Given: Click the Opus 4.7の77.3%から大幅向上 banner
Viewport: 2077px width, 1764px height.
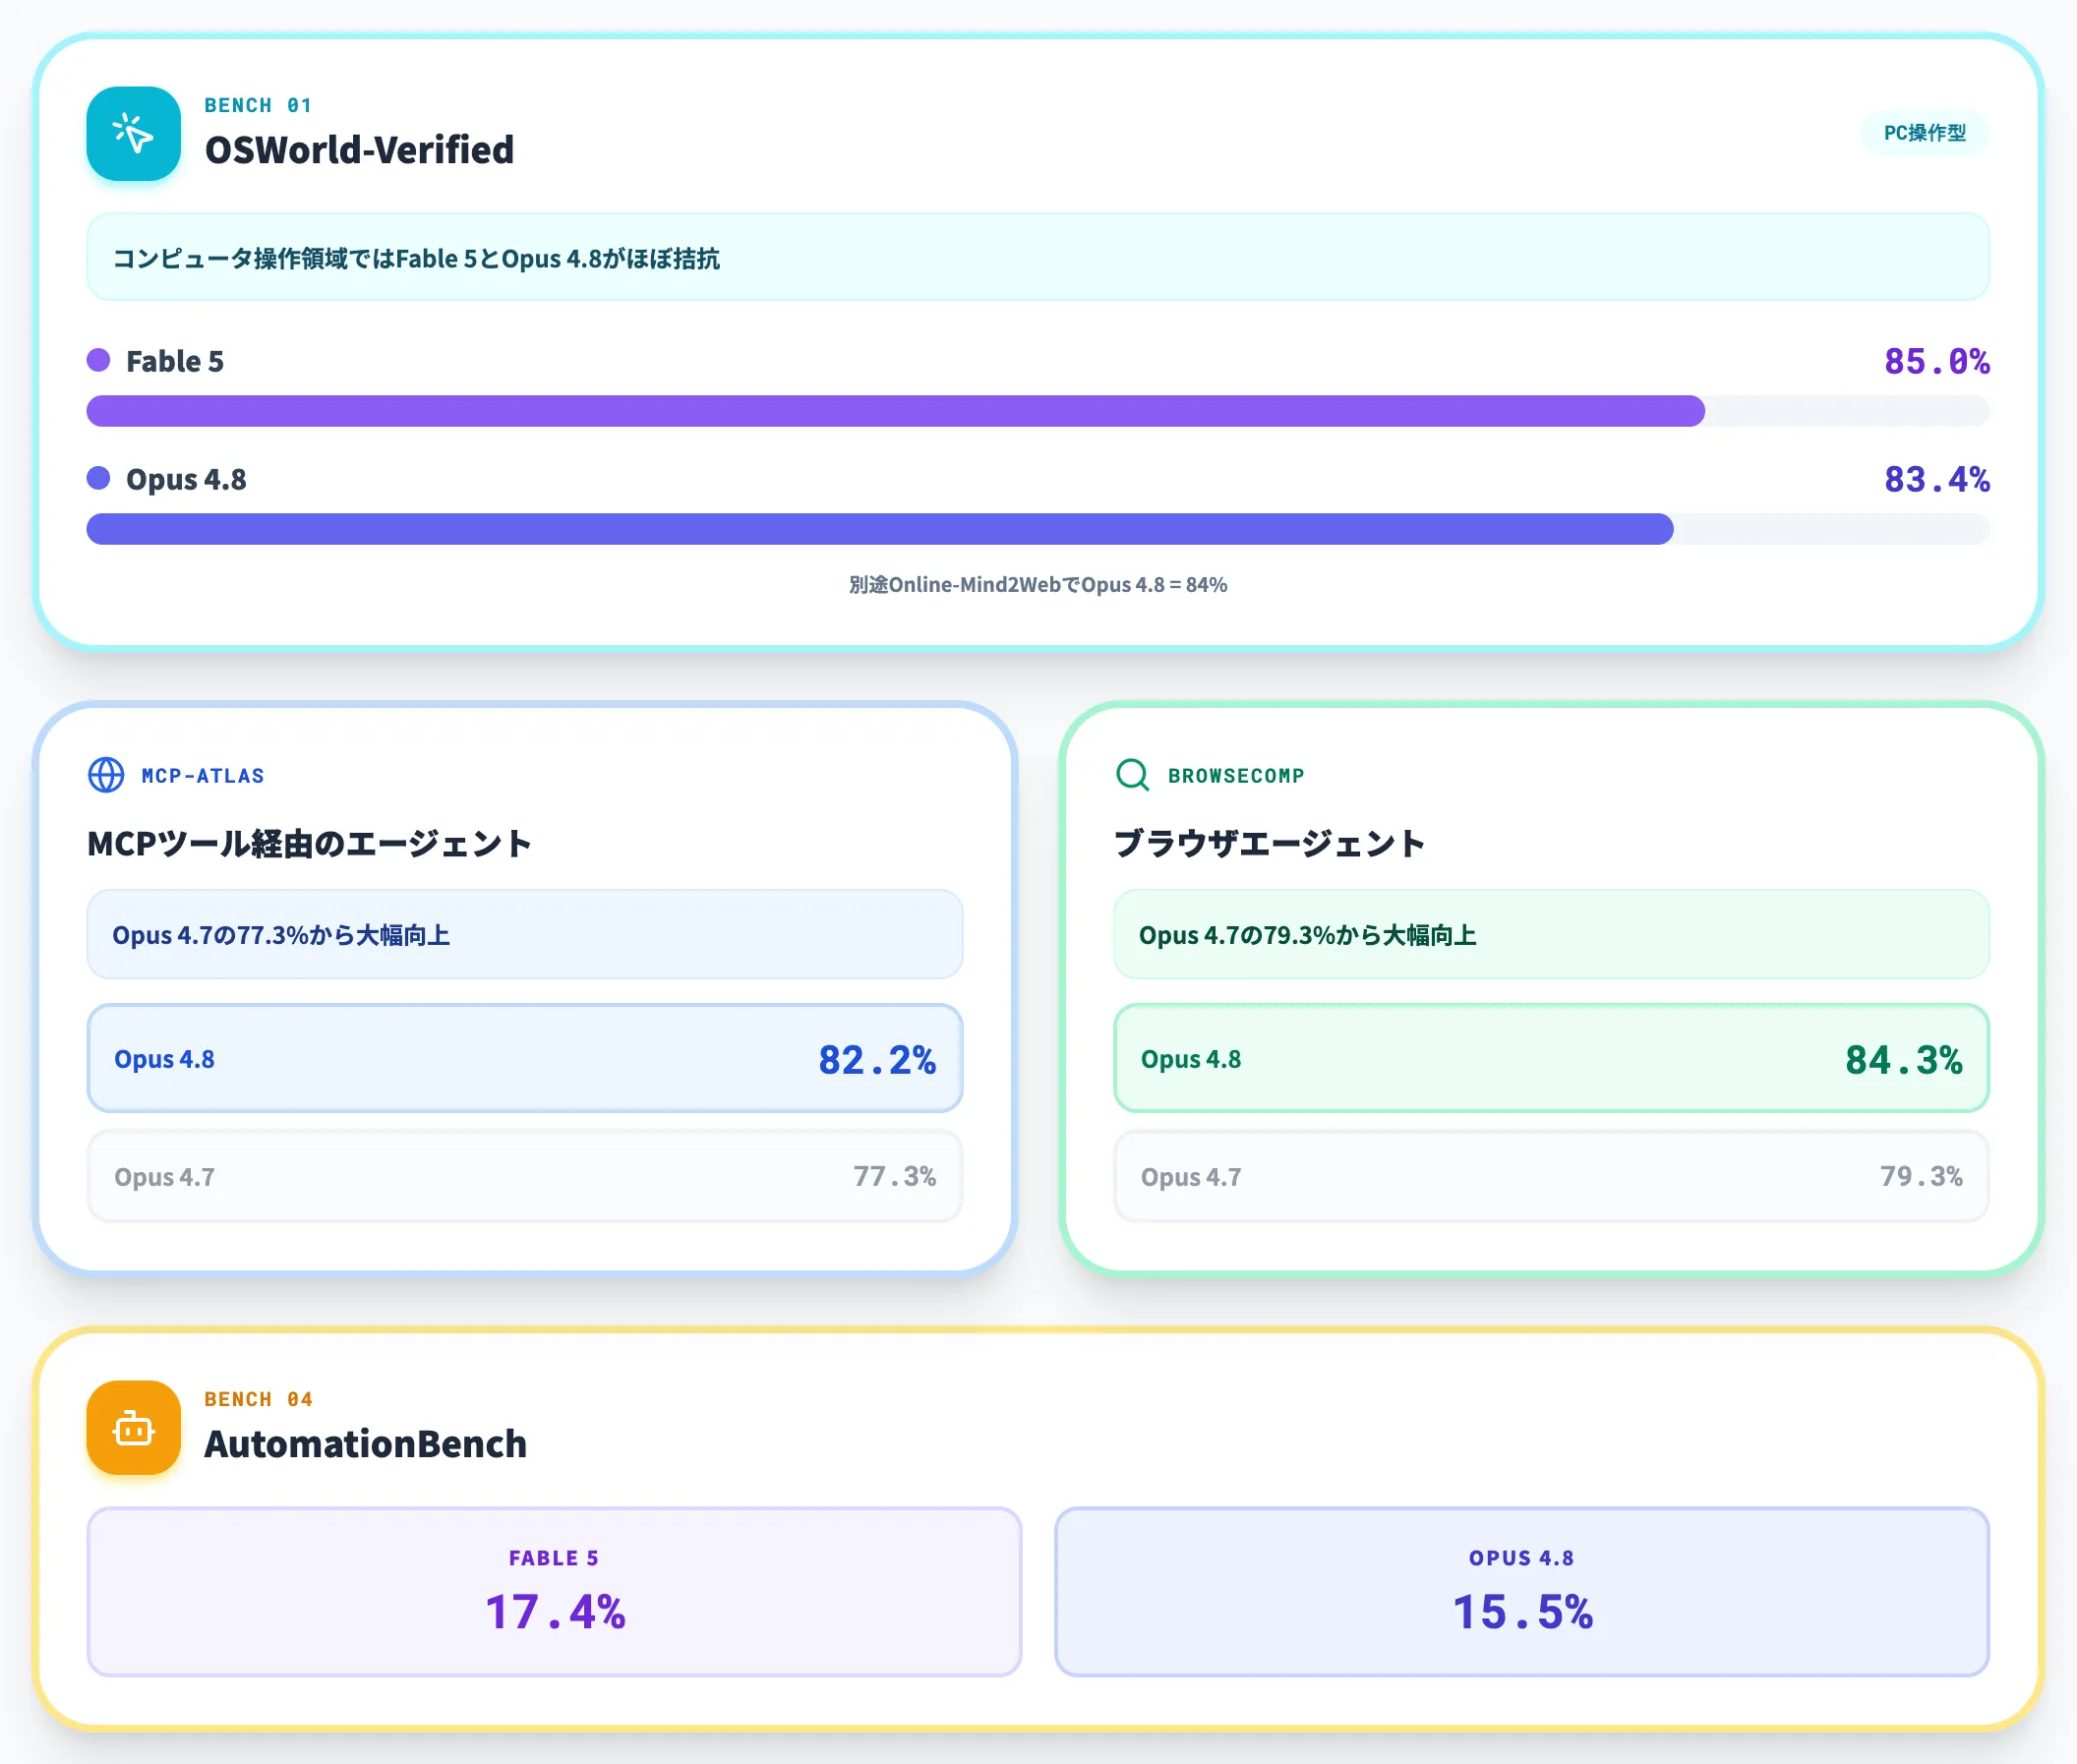Looking at the screenshot, I should coord(525,935).
